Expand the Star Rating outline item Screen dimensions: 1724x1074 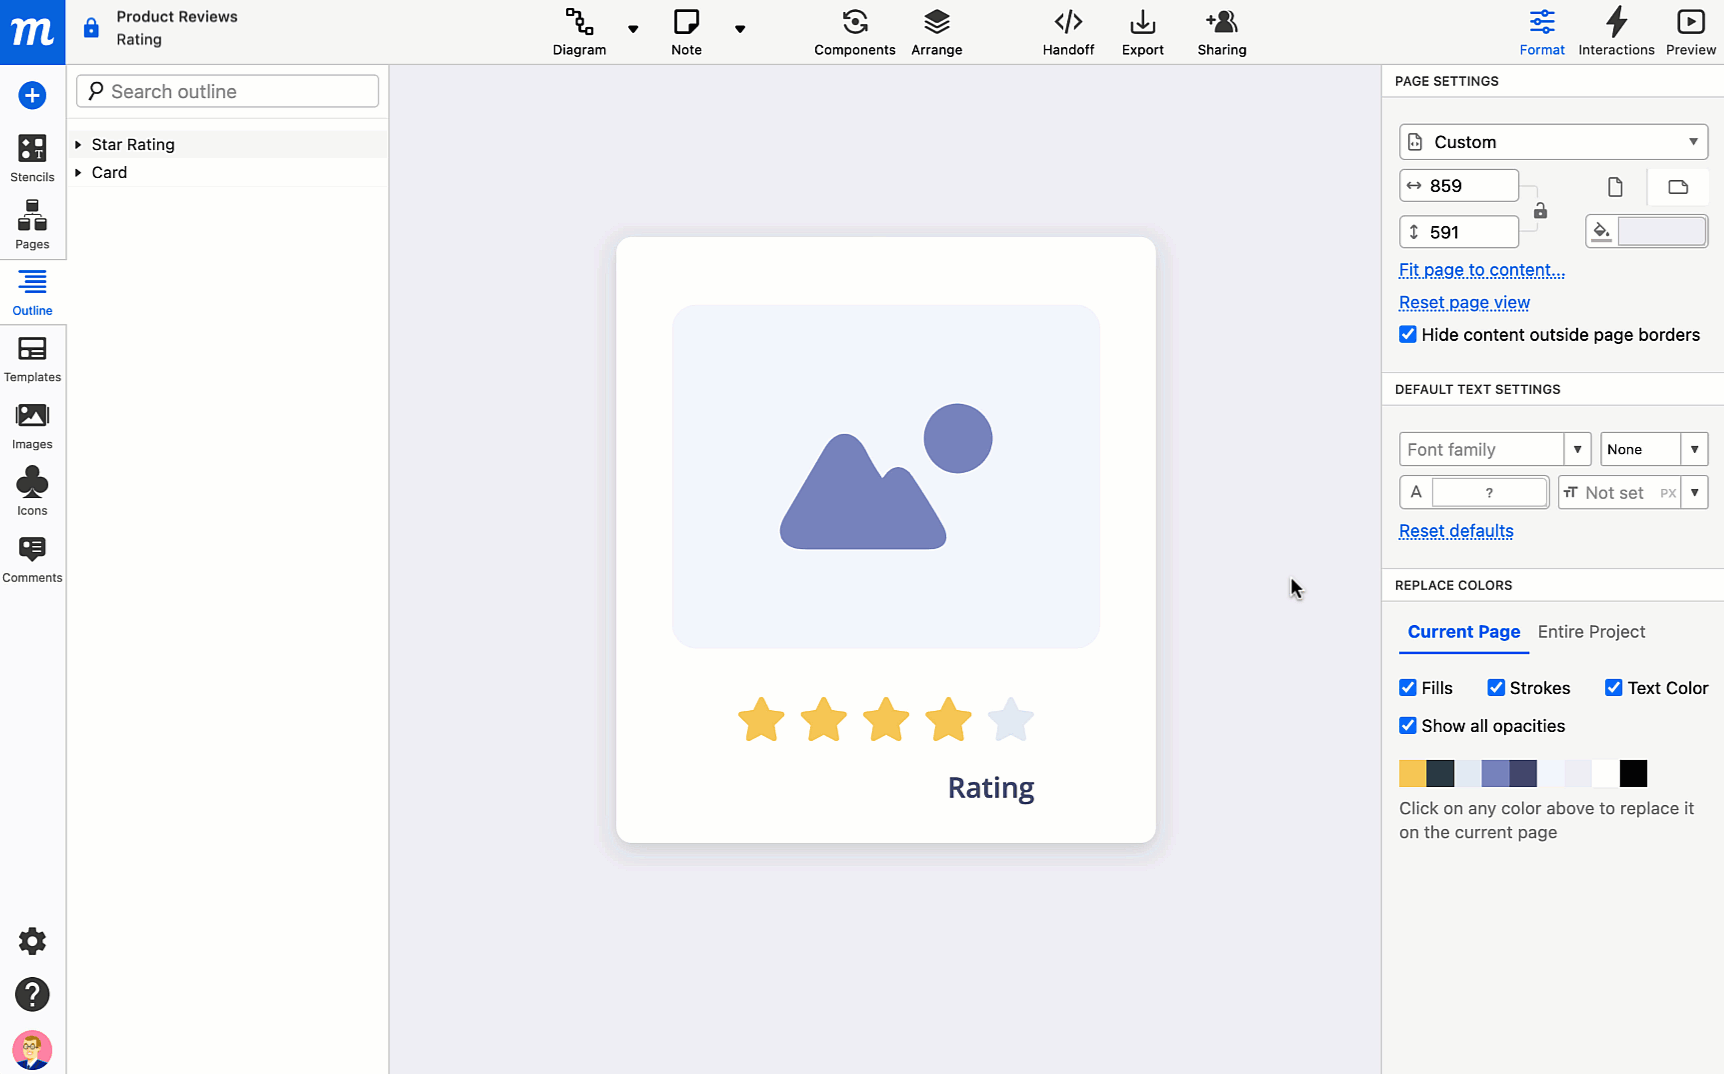point(78,145)
